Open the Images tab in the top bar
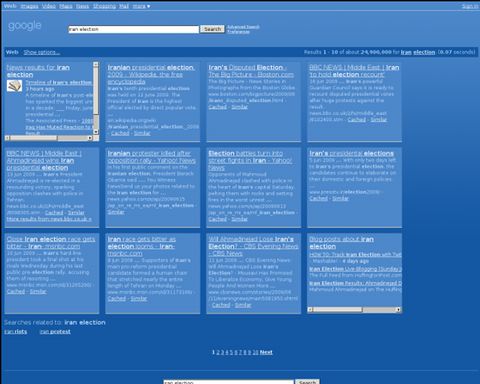The height and width of the screenshot is (384, 480). (x=29, y=6)
